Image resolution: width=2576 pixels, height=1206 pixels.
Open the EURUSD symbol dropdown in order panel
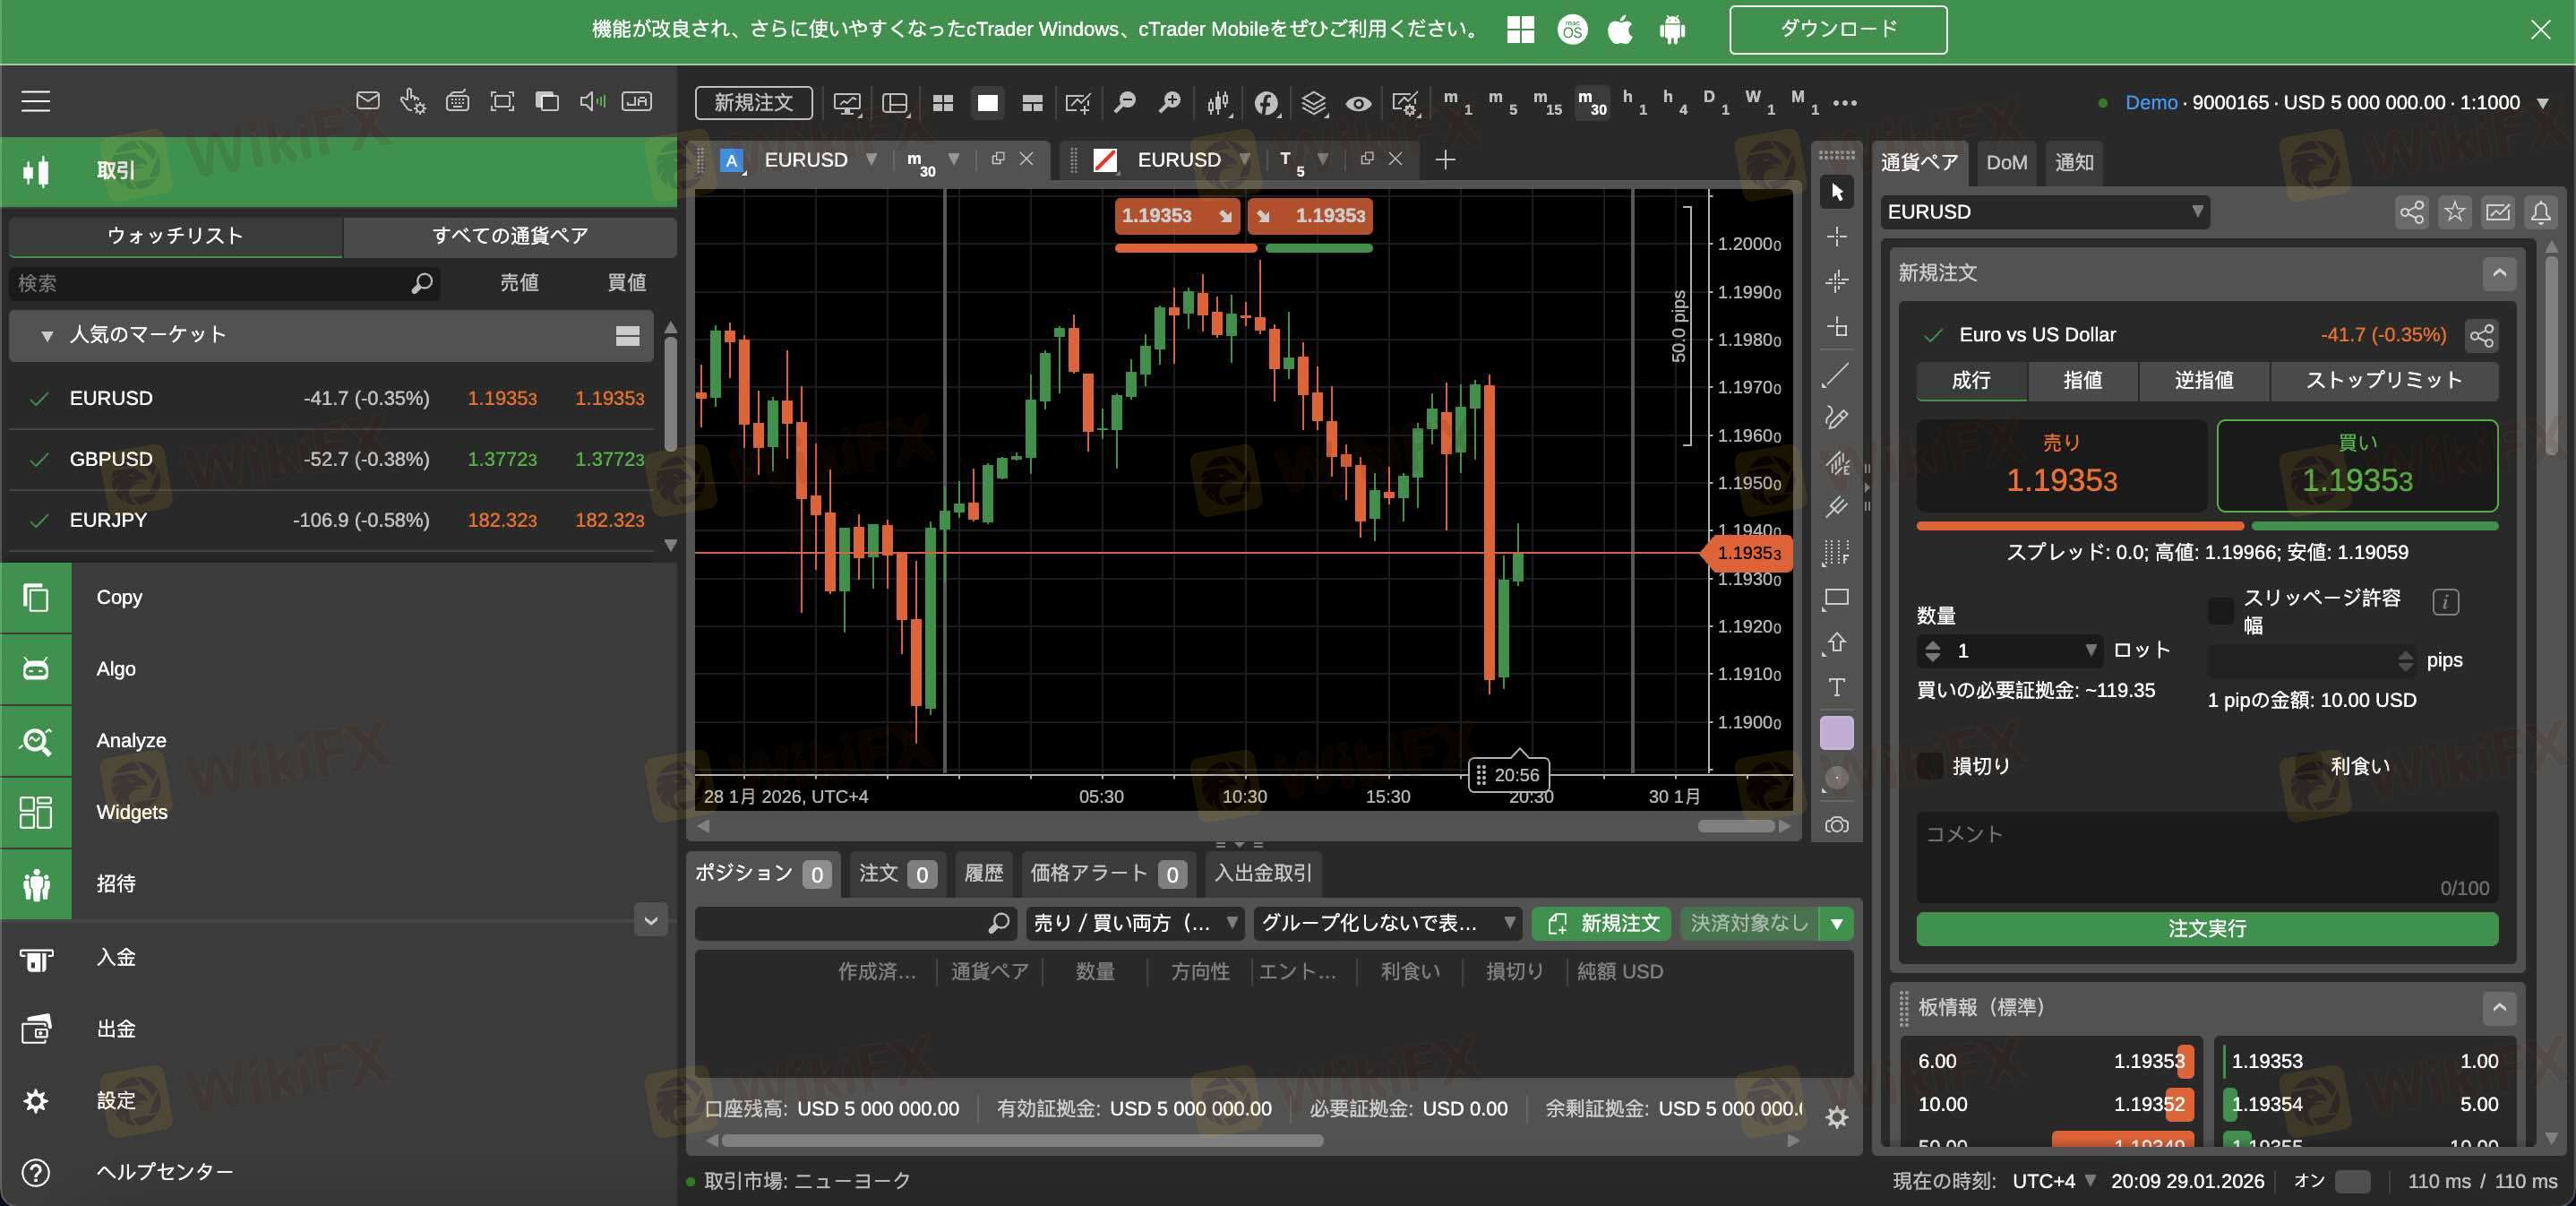click(x=2045, y=212)
